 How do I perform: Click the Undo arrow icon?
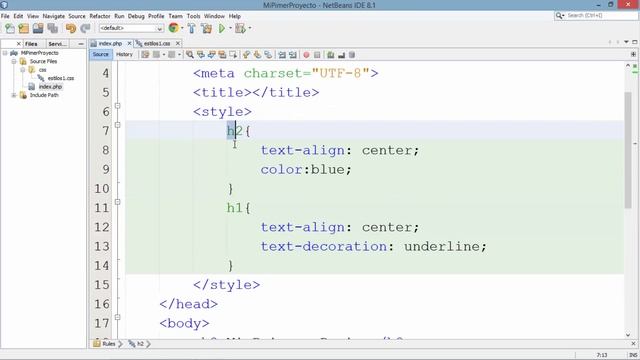click(71, 28)
